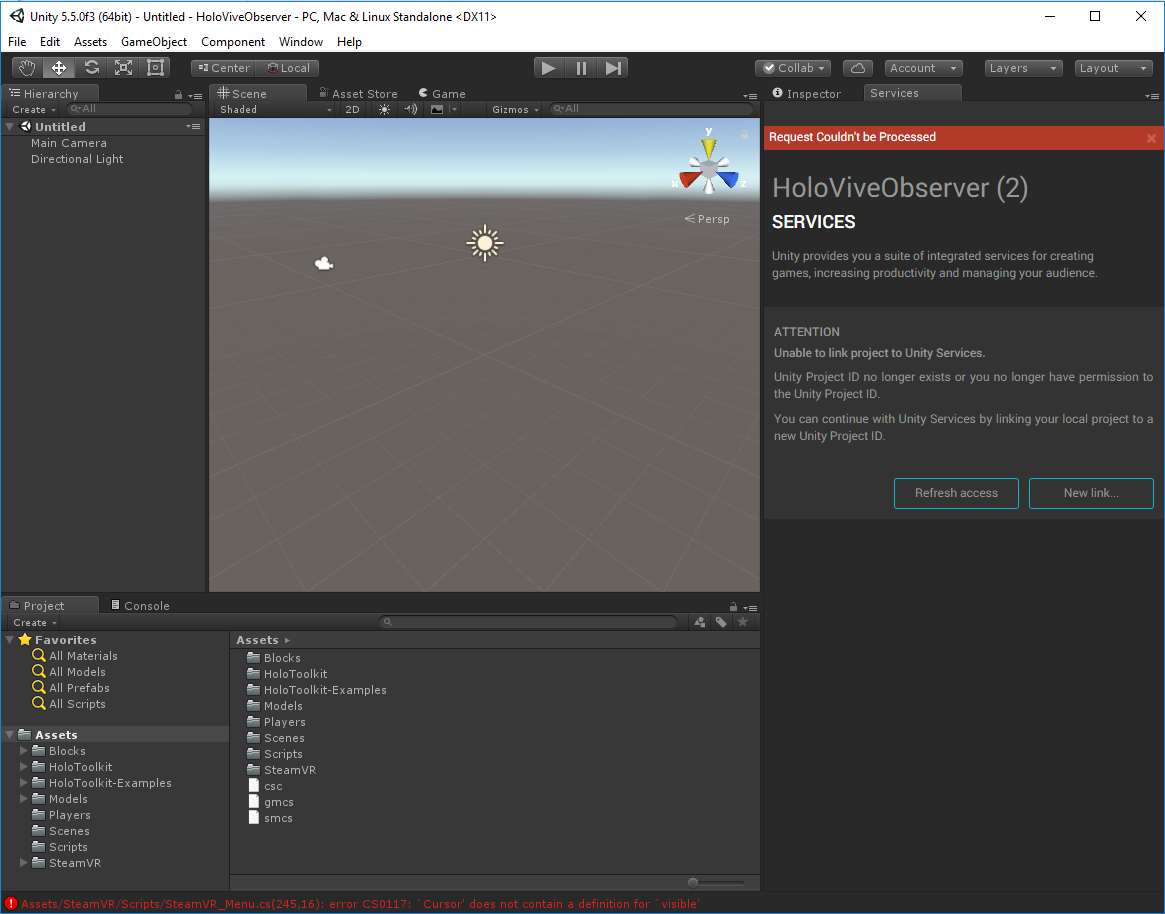Collapse the Untitled scene in Hierarchy
The image size is (1165, 914).
(10, 127)
